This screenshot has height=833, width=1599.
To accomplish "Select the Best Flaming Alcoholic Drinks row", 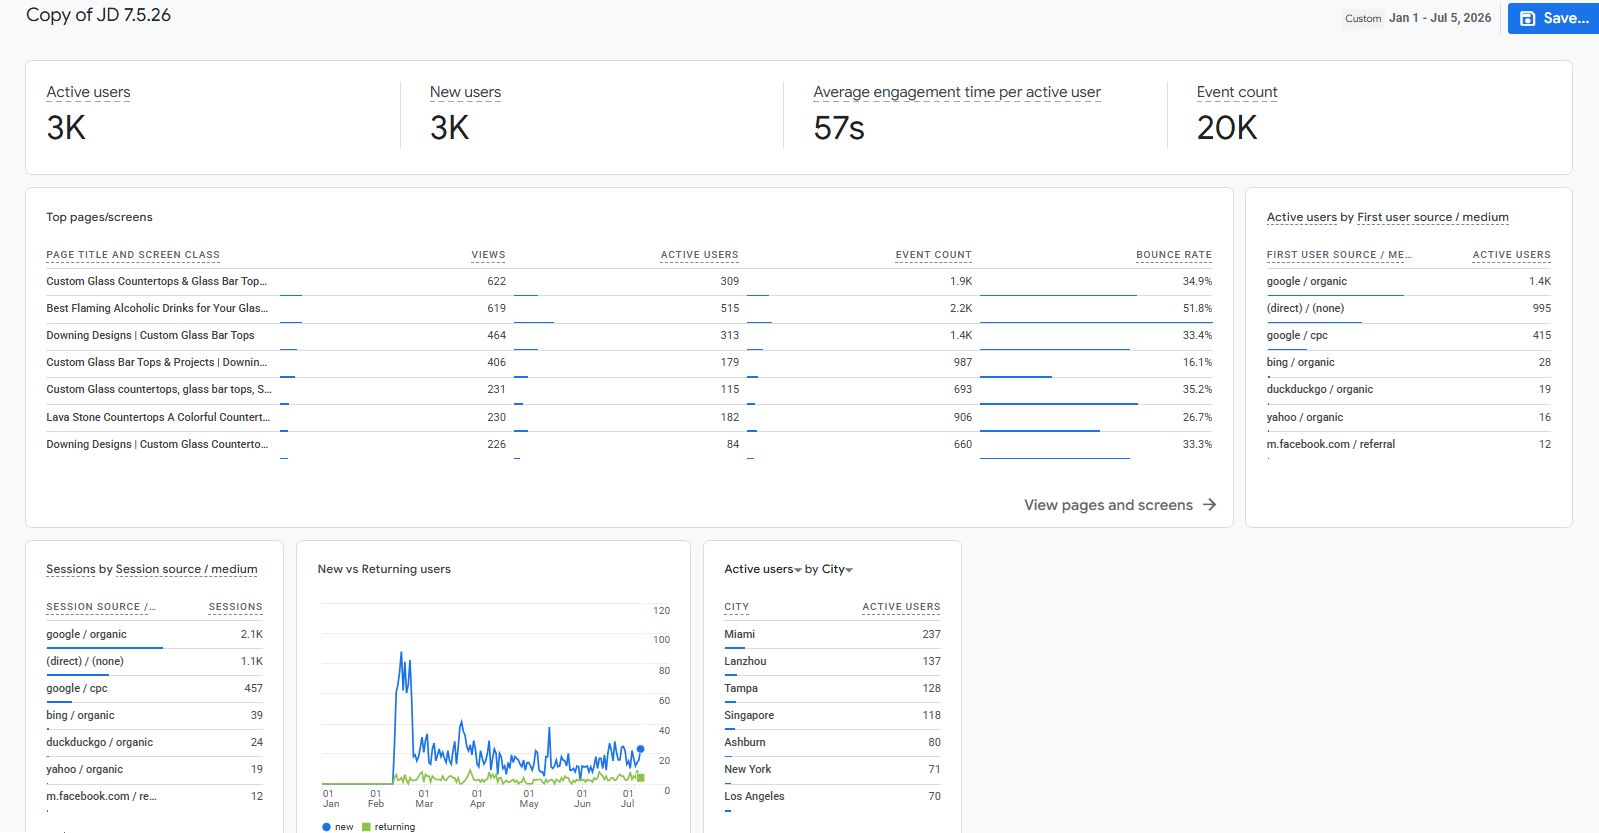I will click(x=629, y=308).
